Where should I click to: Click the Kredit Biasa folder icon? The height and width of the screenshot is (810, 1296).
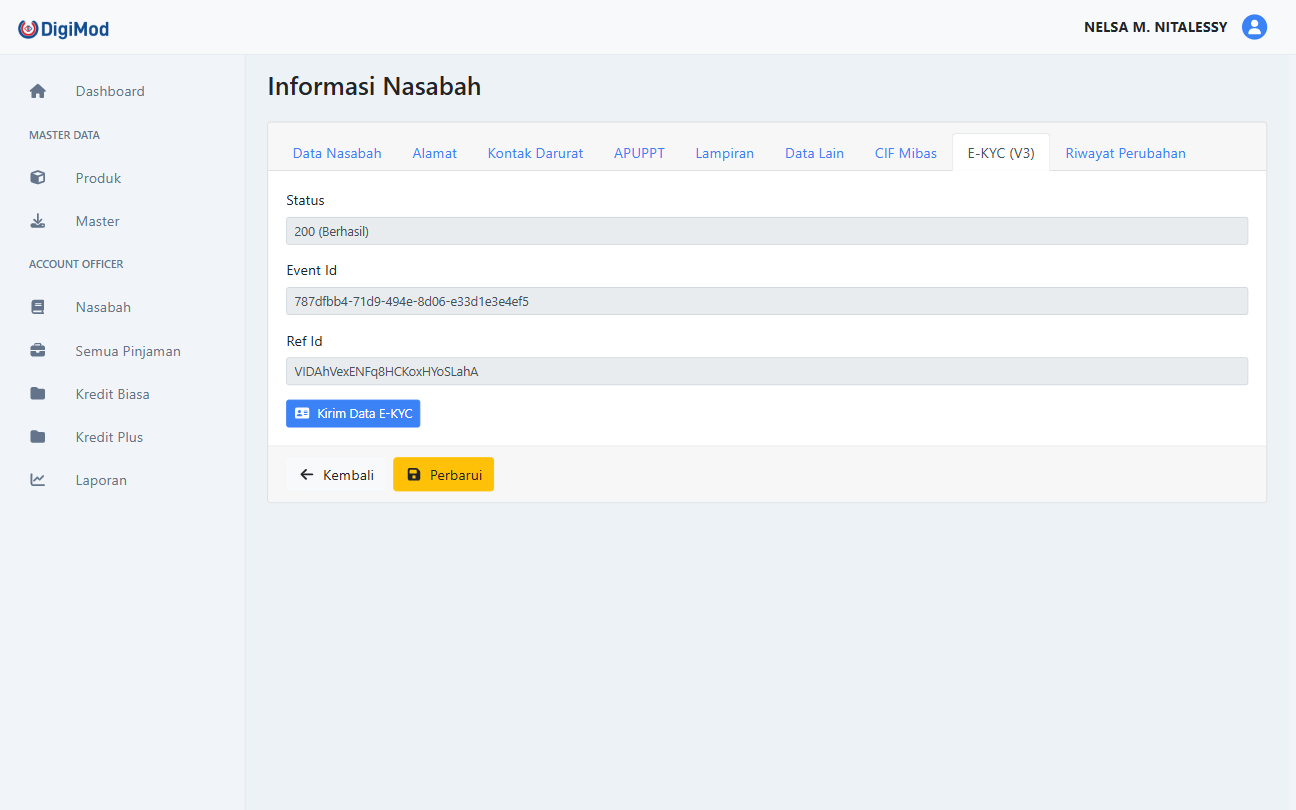coord(38,394)
